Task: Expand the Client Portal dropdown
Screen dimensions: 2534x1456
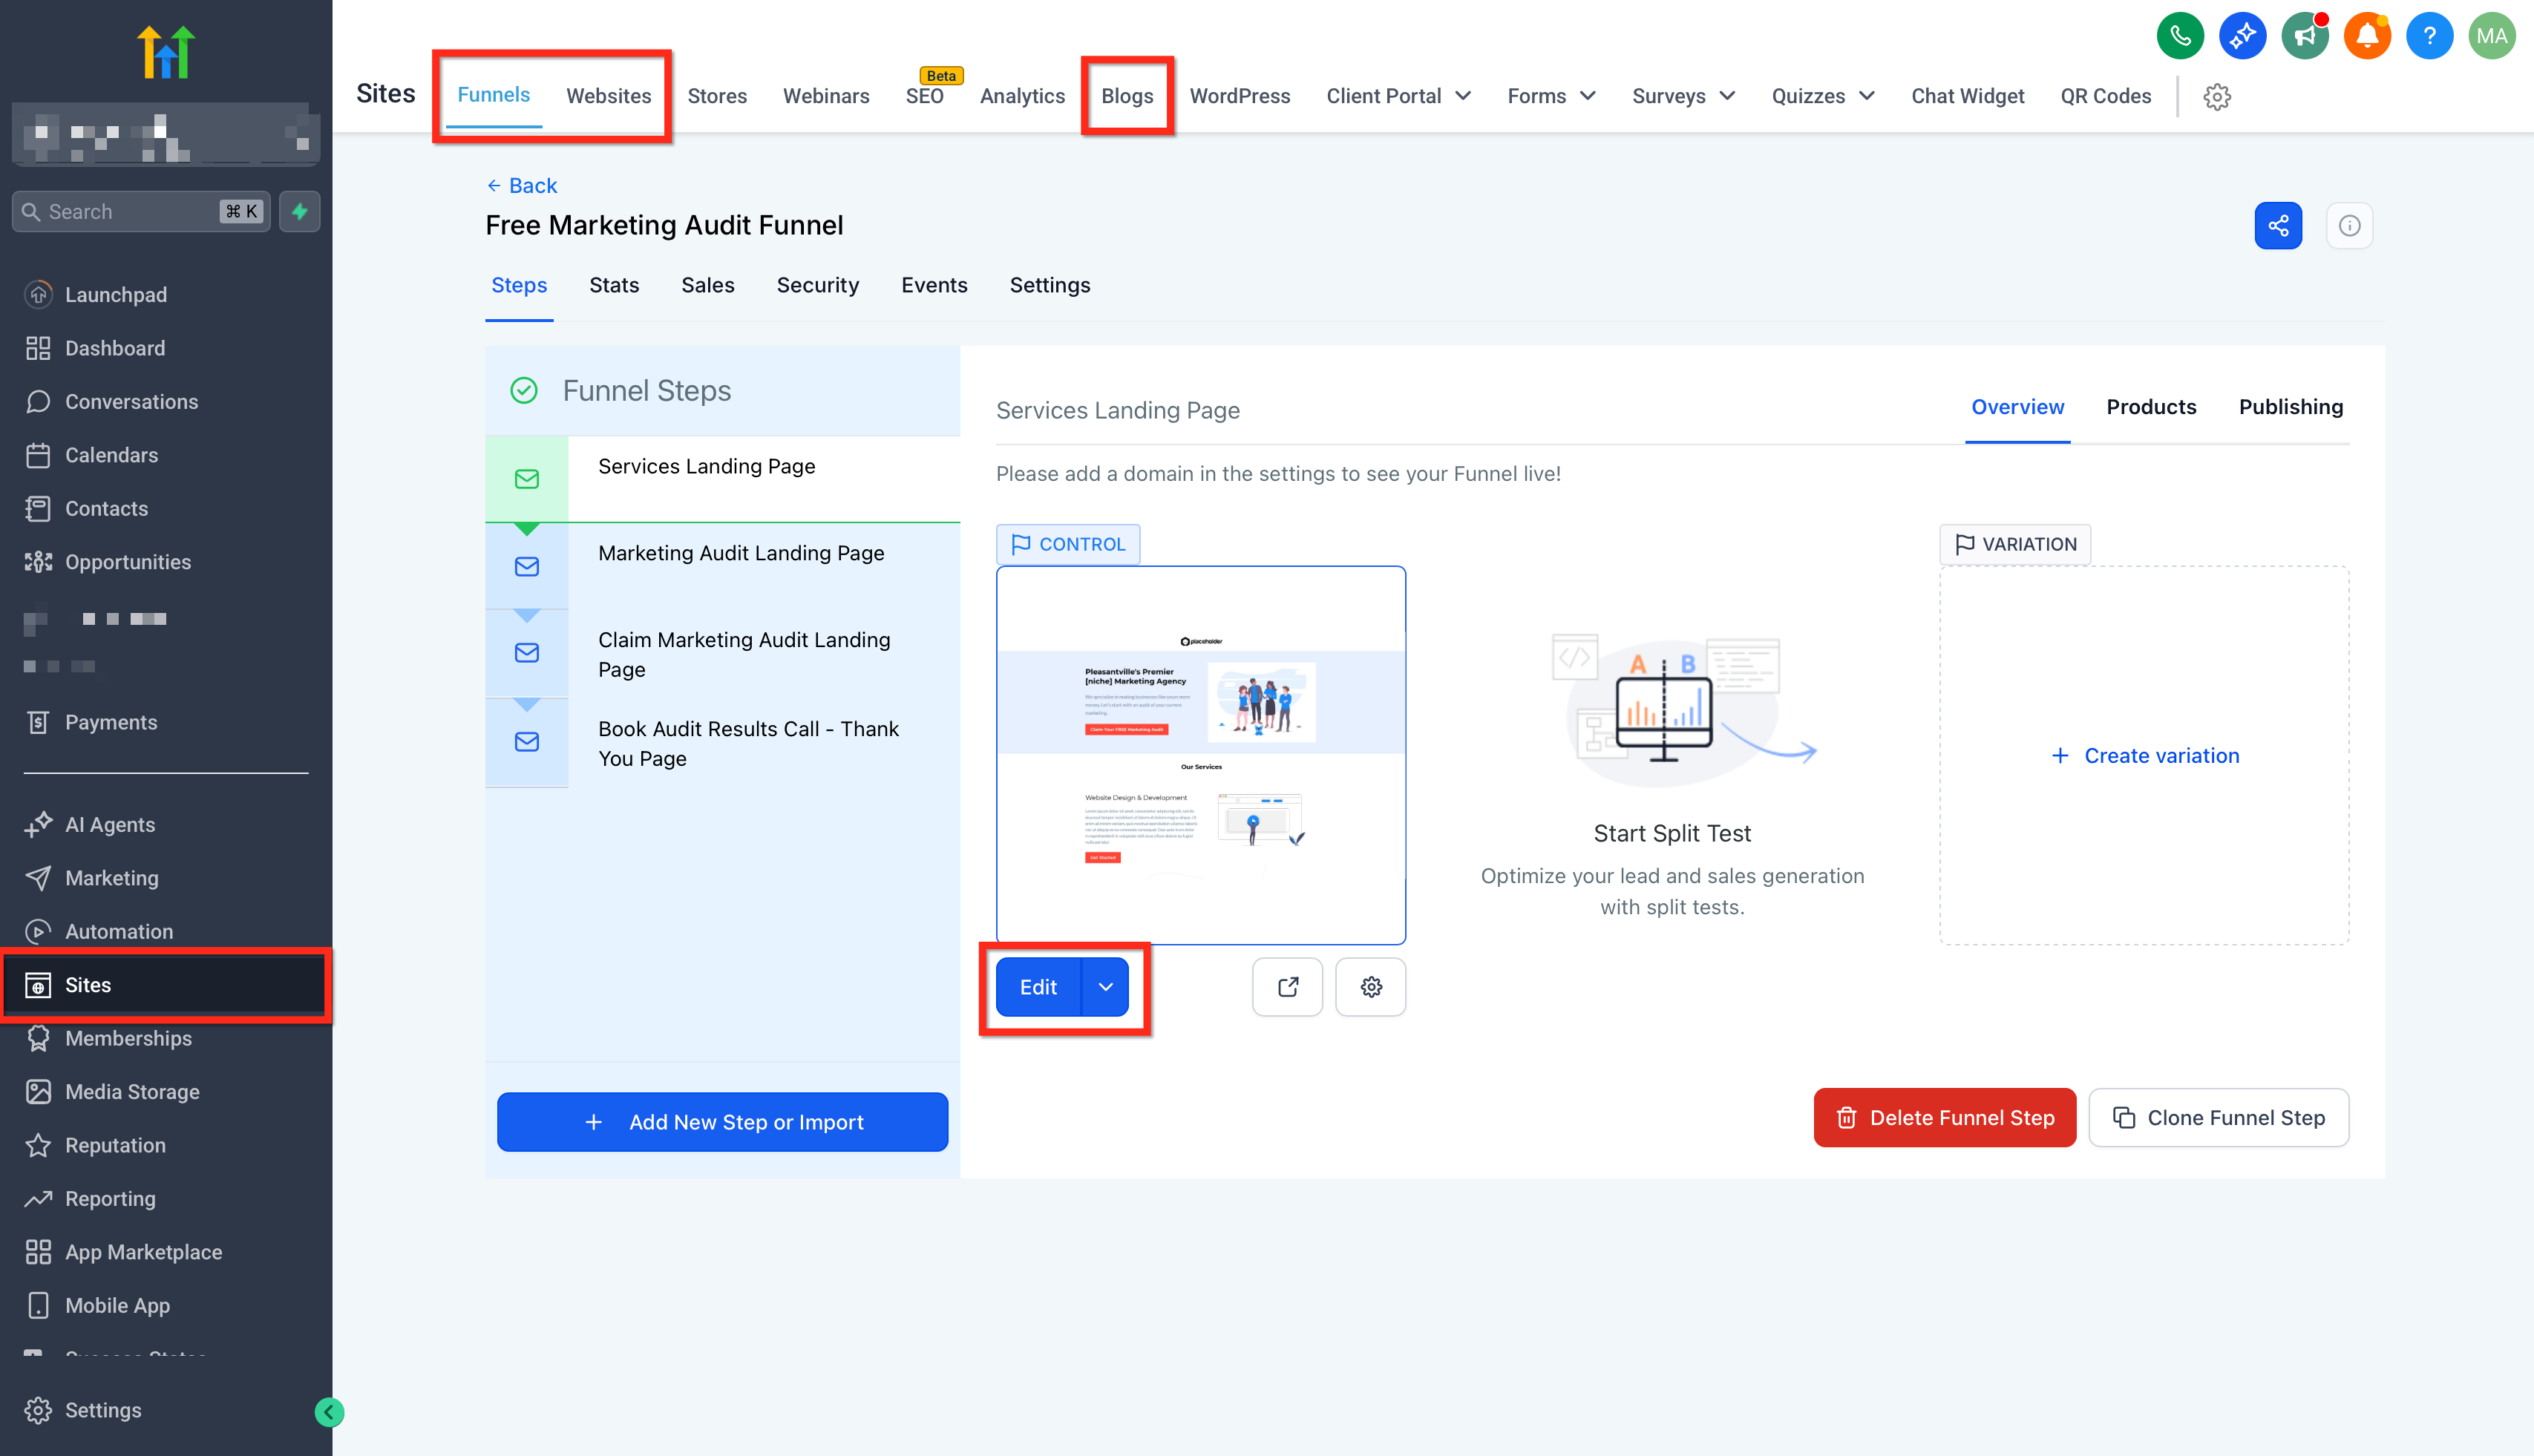Action: (x=1398, y=97)
